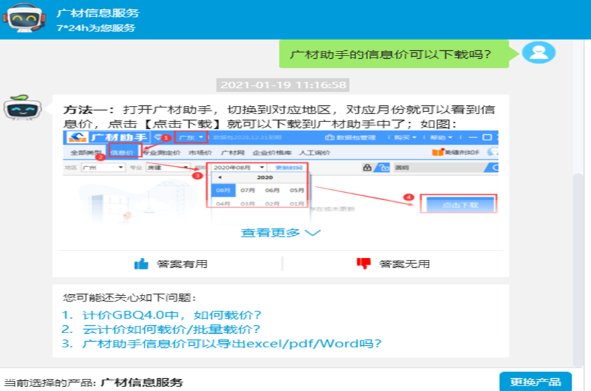The width and height of the screenshot is (591, 391).
Task: Click the user profile avatar beside the question
Action: (539, 52)
